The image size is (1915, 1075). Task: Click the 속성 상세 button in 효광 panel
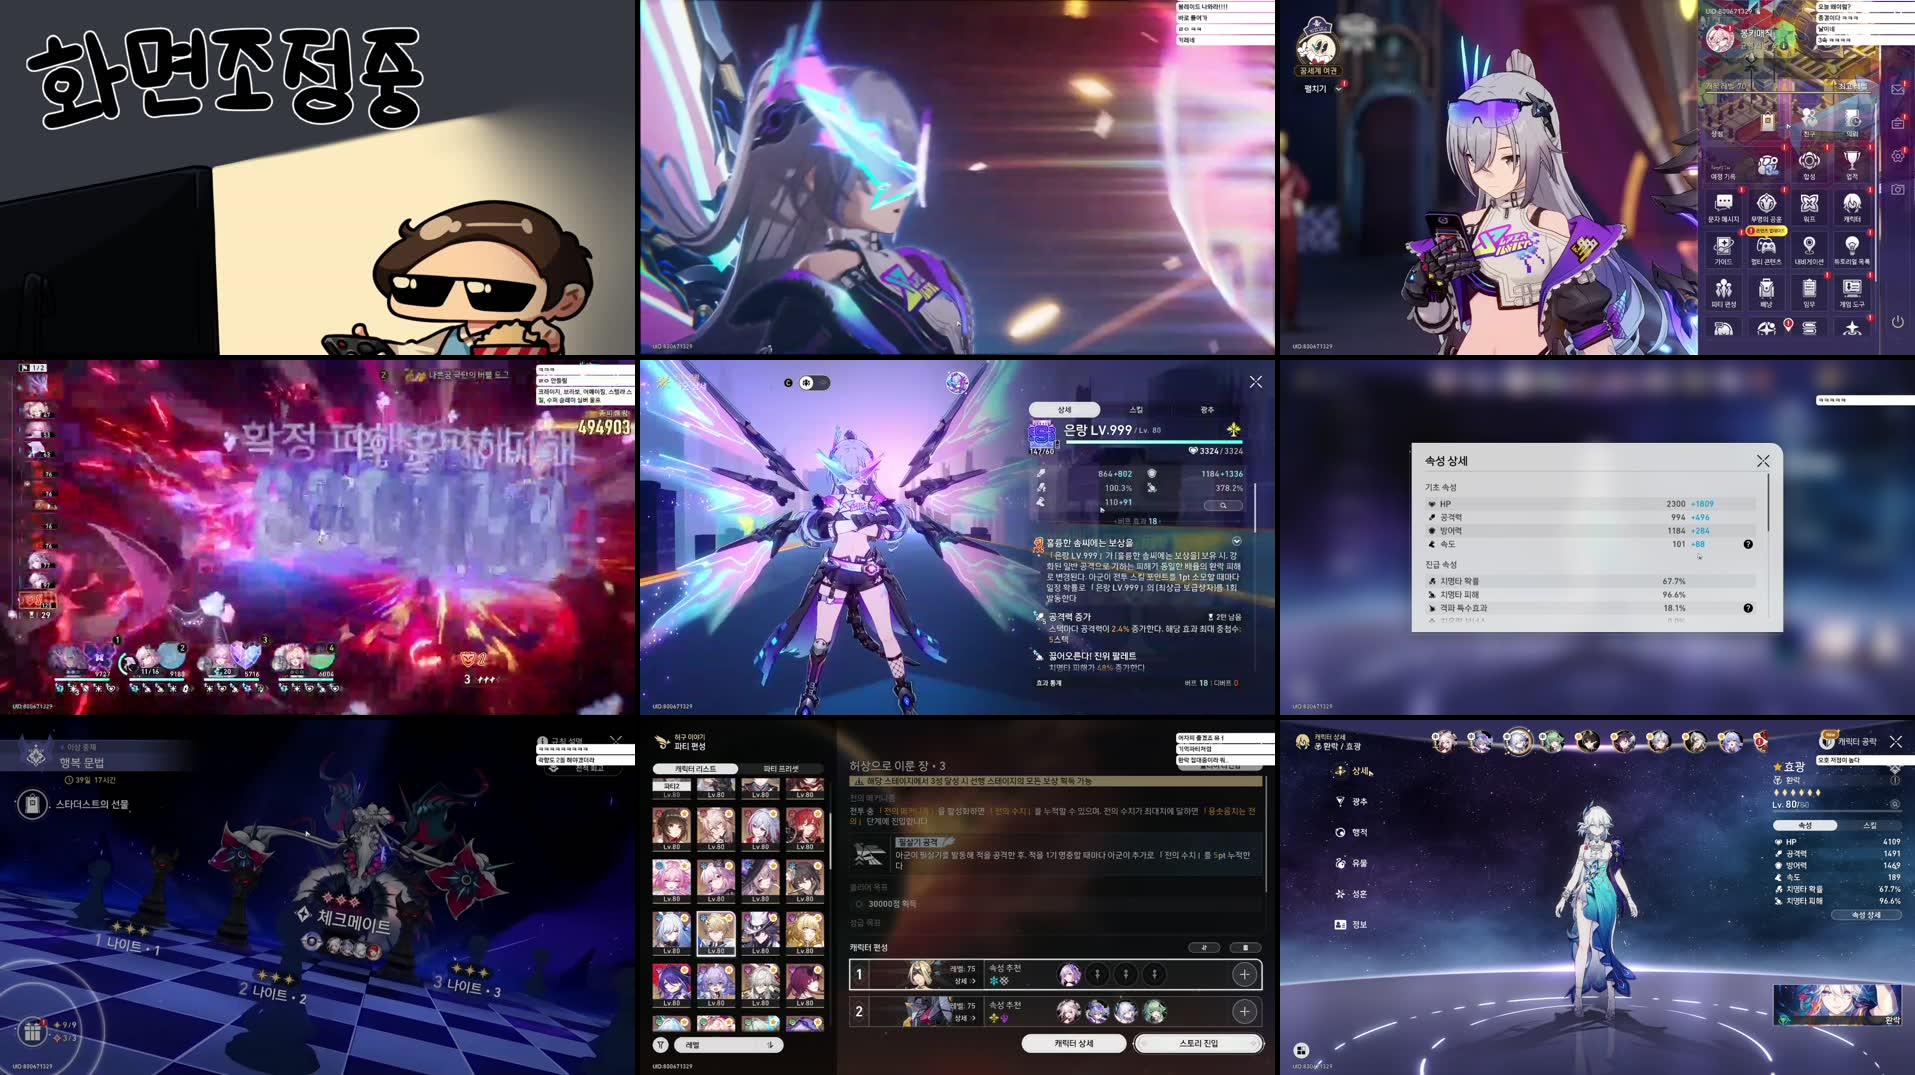click(1866, 915)
